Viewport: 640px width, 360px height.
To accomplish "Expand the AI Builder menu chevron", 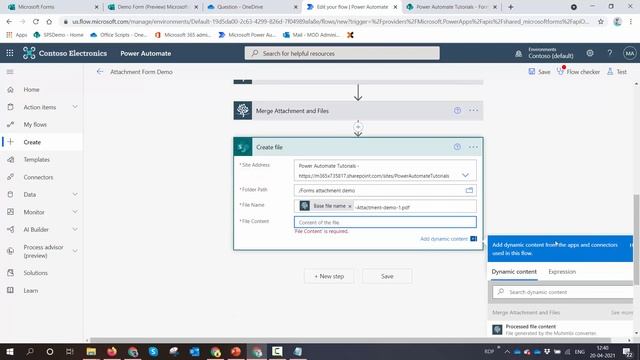I will pyautogui.click(x=75, y=229).
